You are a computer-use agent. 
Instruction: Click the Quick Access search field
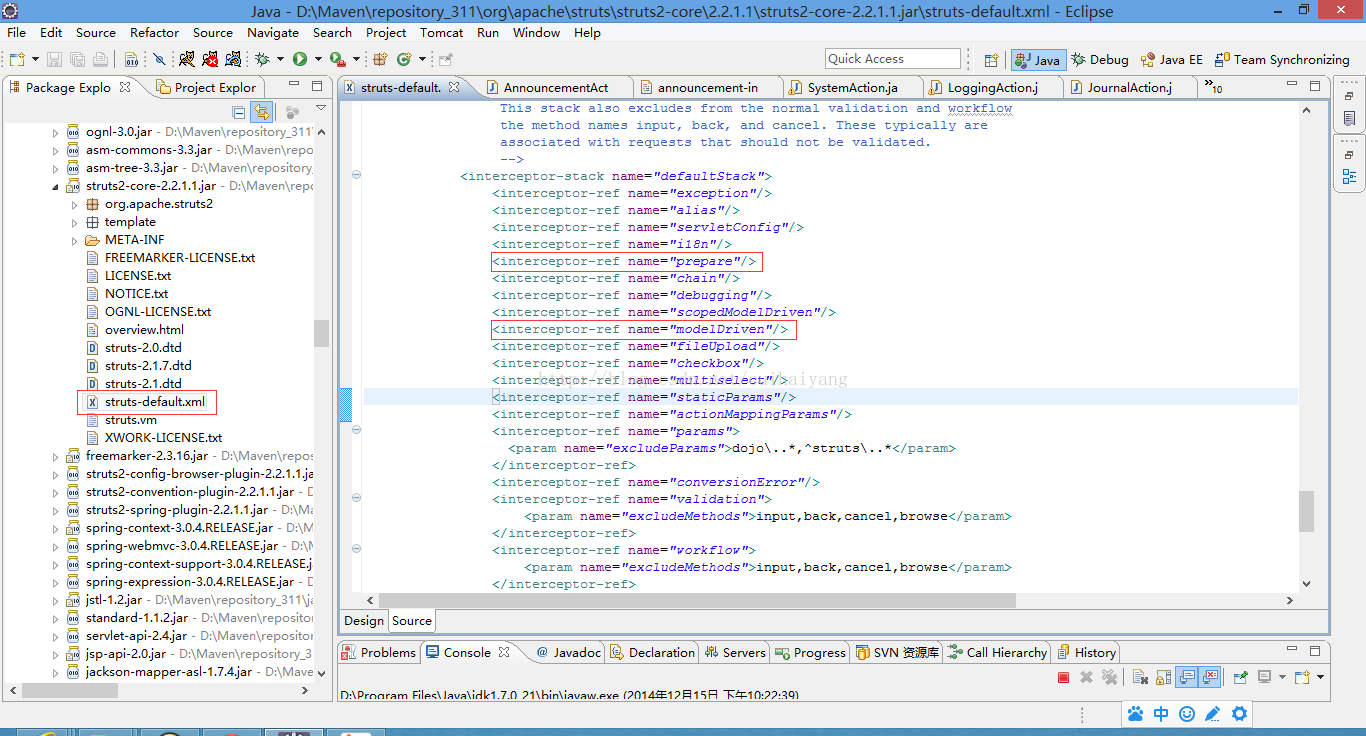click(893, 59)
